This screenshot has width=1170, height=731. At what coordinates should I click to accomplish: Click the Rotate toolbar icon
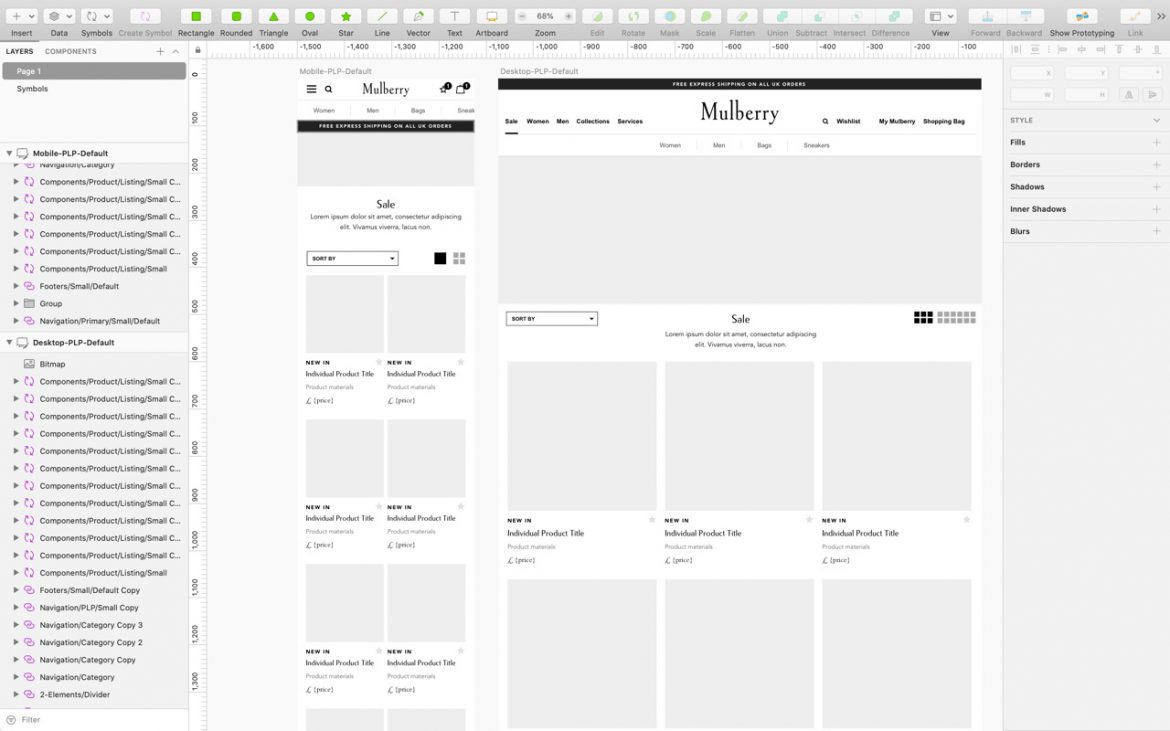tap(633, 16)
